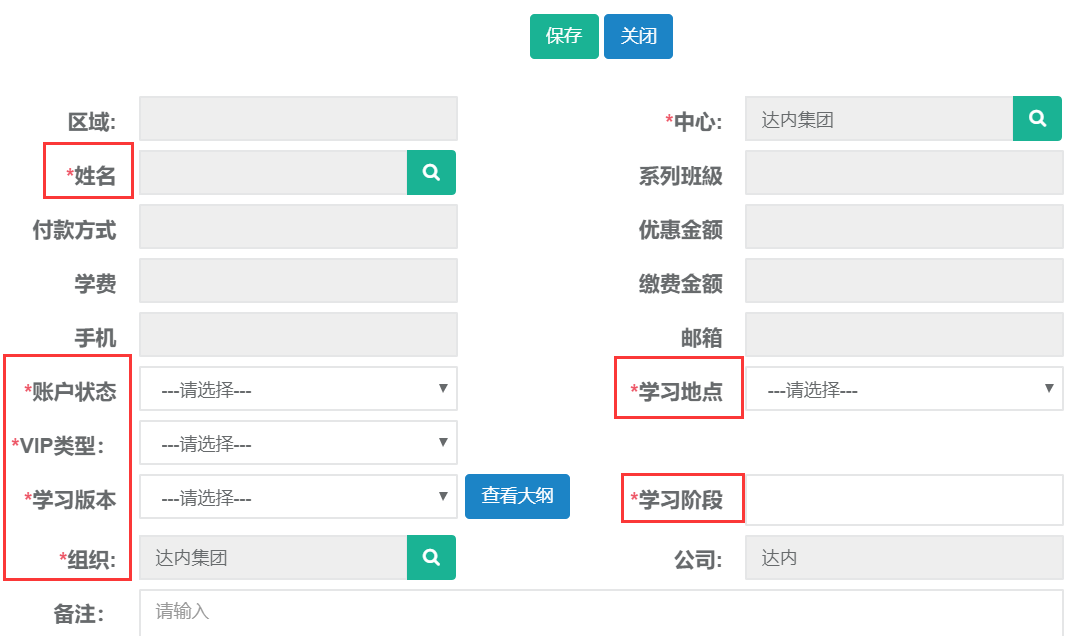Click the 中心 field showing 达内集团

pos(879,119)
